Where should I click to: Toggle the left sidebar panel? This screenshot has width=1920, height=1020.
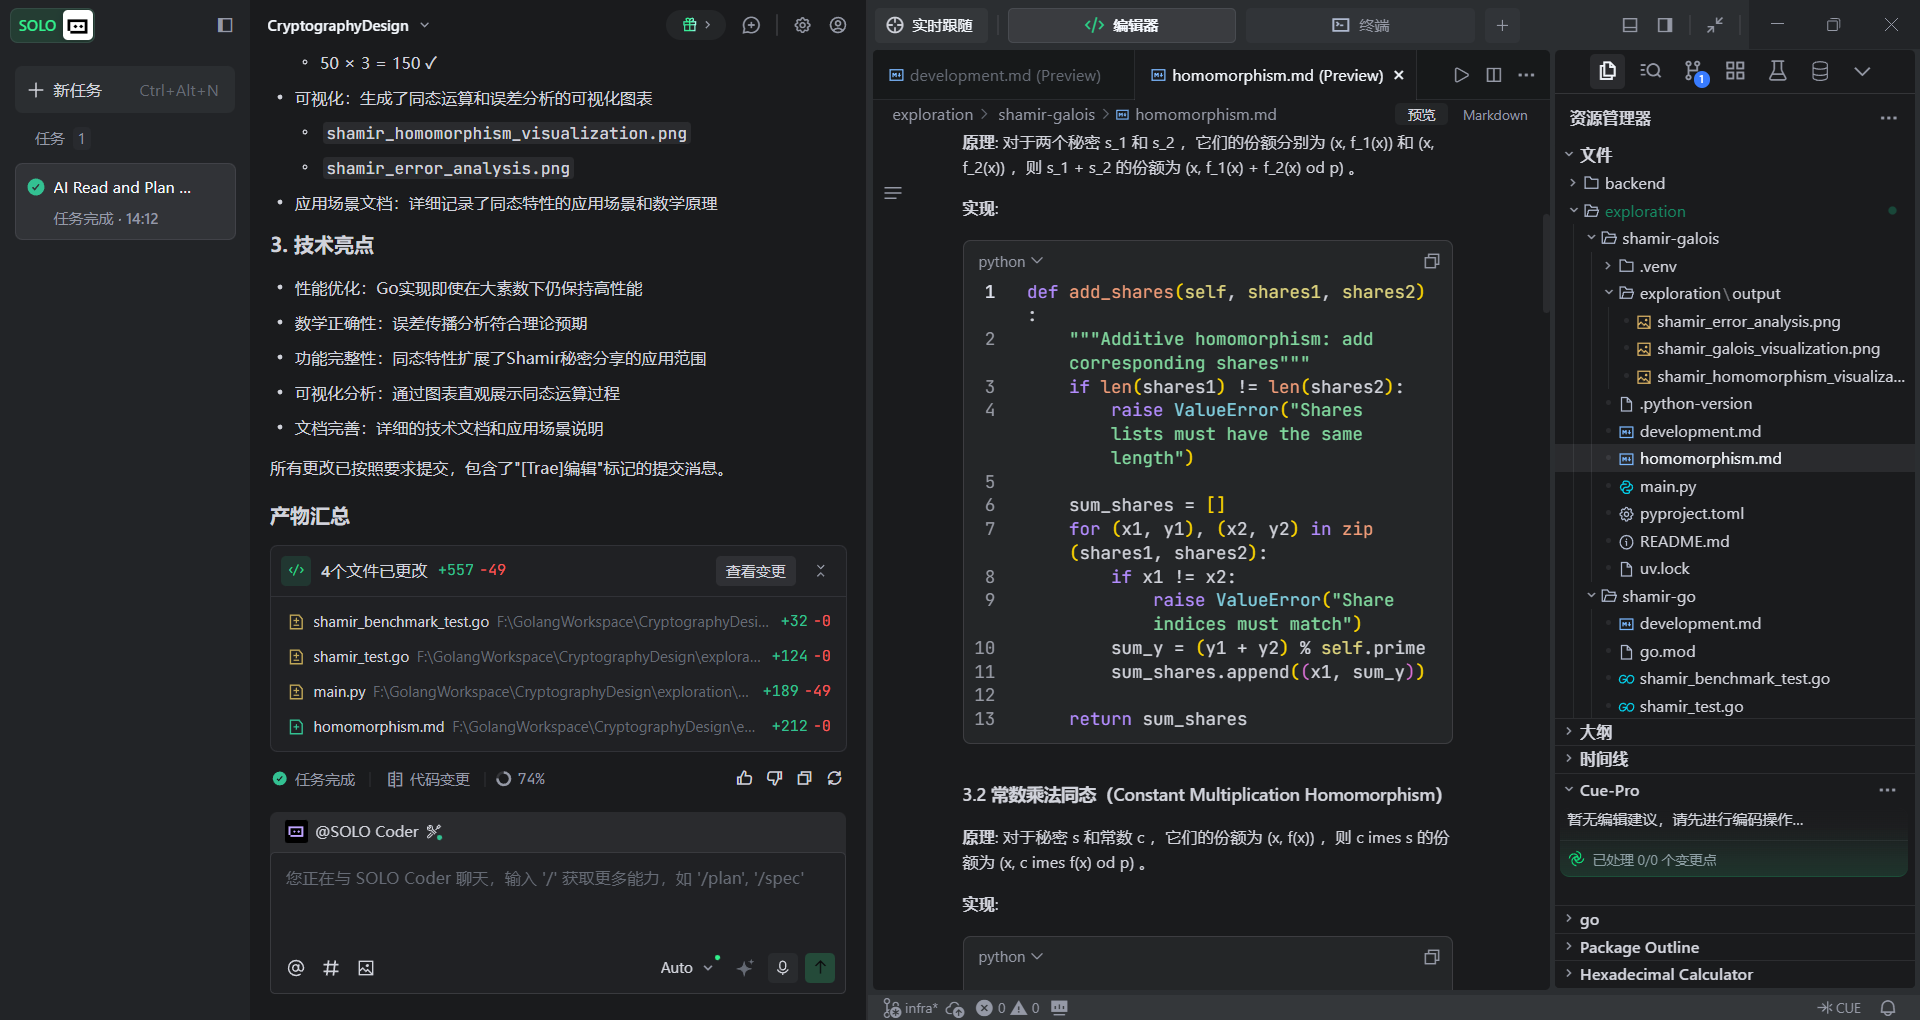tap(225, 25)
